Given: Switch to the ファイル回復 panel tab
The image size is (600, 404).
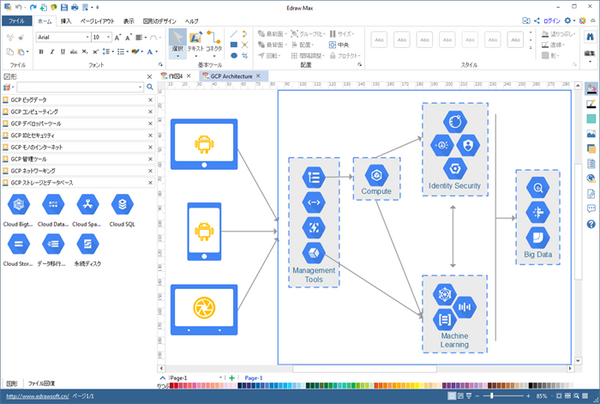Looking at the screenshot, I should click(41, 383).
